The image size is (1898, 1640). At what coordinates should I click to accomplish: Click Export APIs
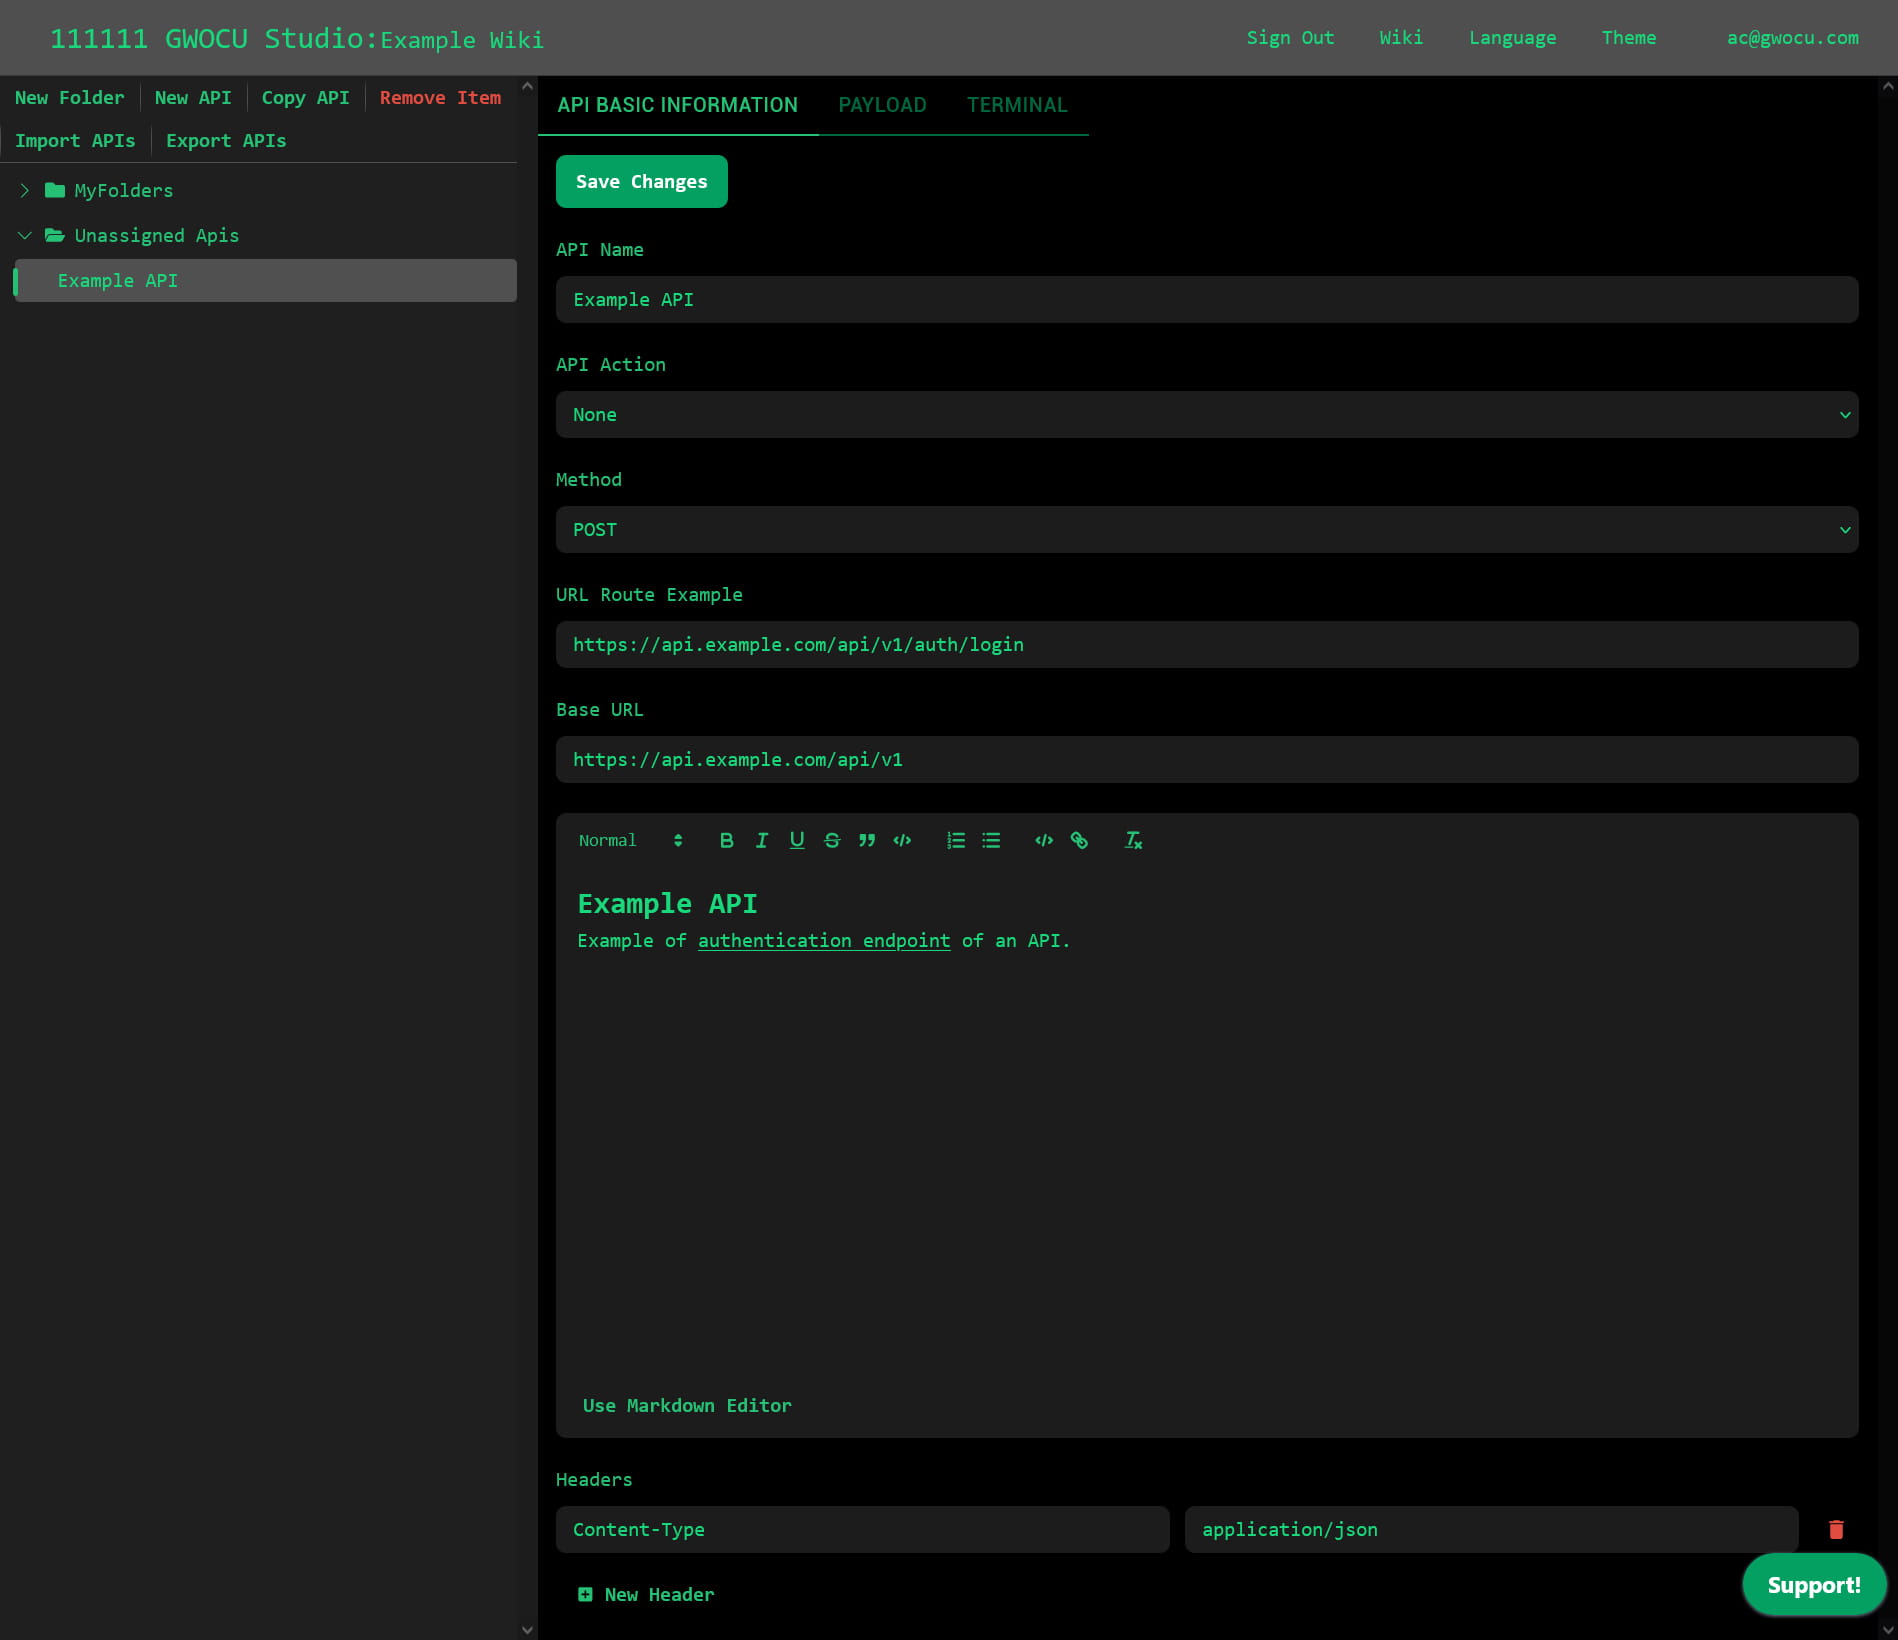tap(226, 141)
